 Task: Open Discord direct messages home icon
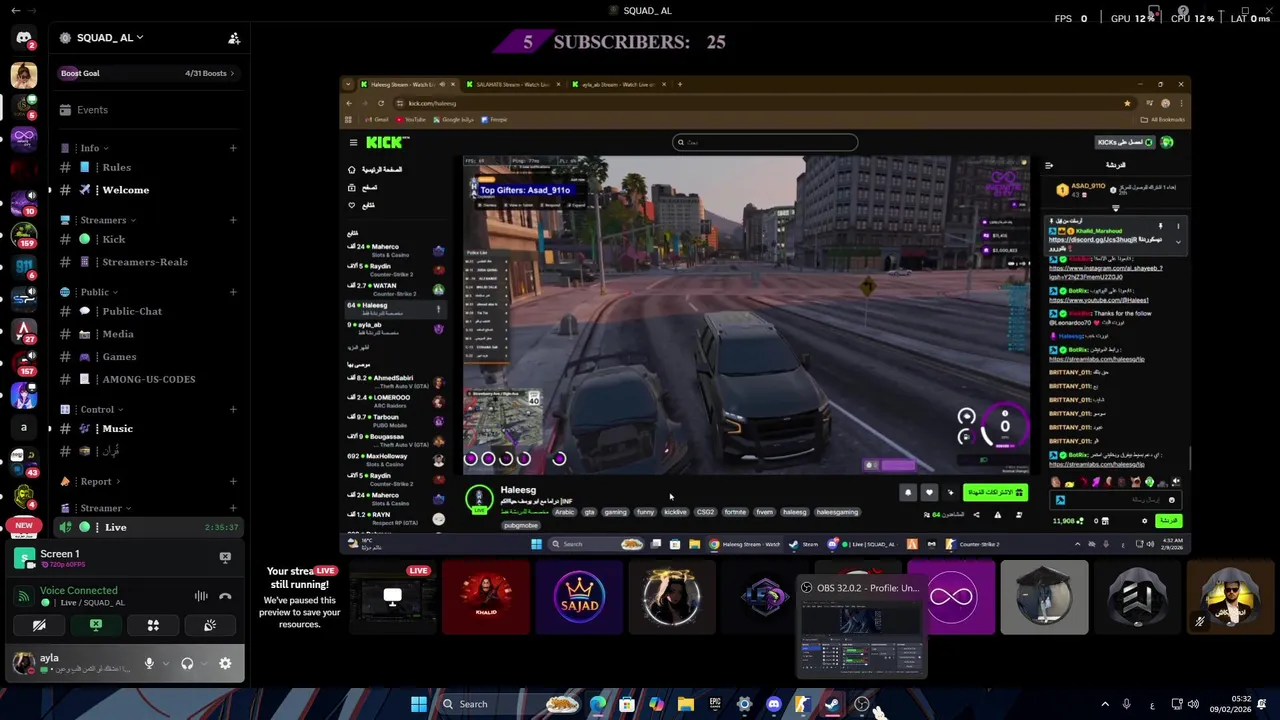click(24, 38)
